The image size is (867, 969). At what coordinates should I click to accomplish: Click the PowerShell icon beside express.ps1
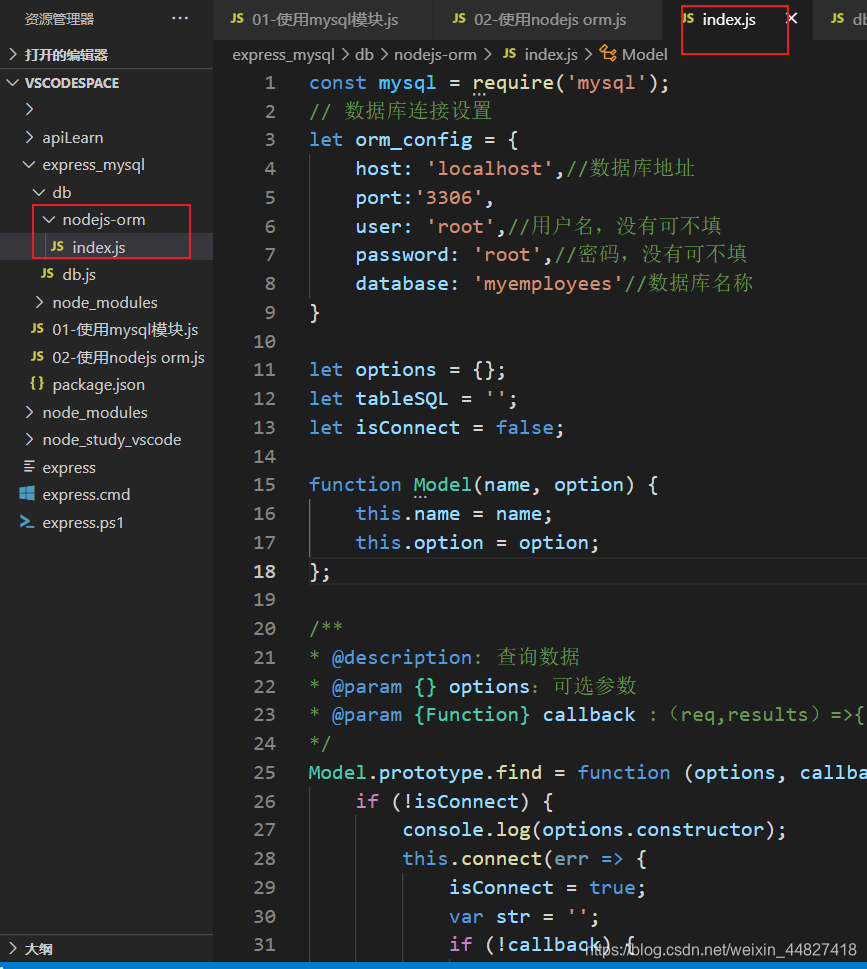click(x=27, y=522)
